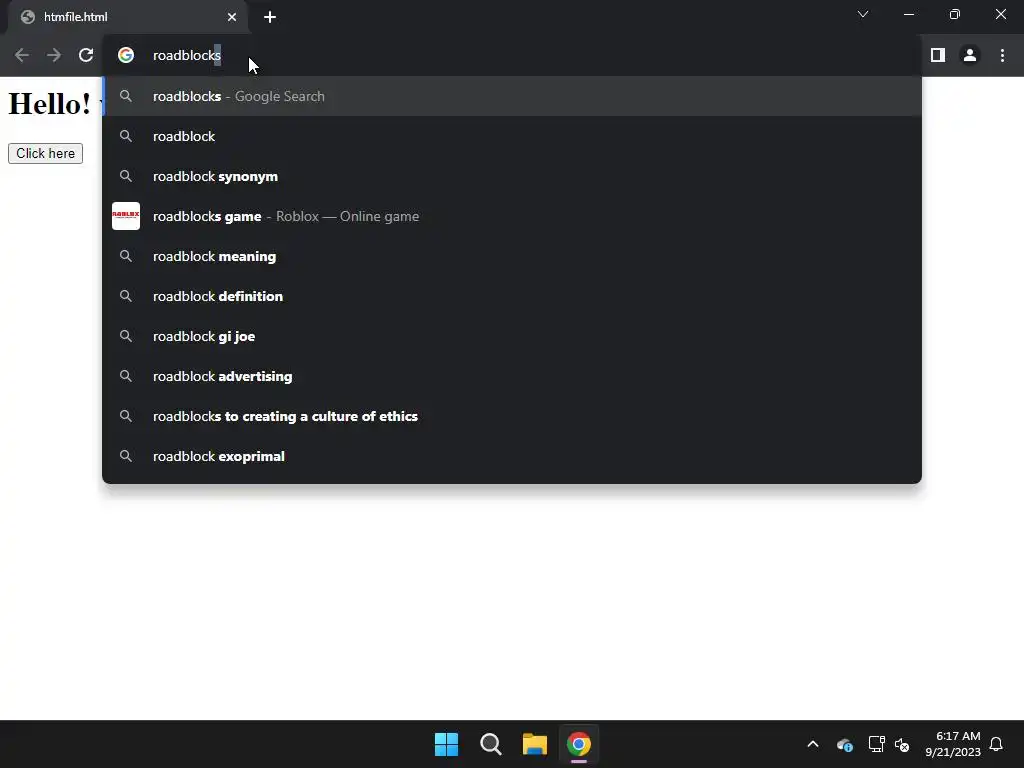Select the 'roadblocks game' Roblox suggestion

pyautogui.click(x=512, y=216)
